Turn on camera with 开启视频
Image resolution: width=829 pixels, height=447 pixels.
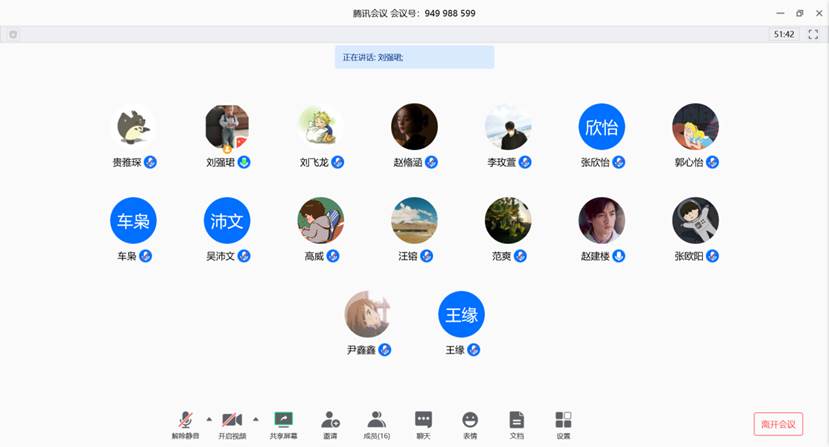pos(232,423)
